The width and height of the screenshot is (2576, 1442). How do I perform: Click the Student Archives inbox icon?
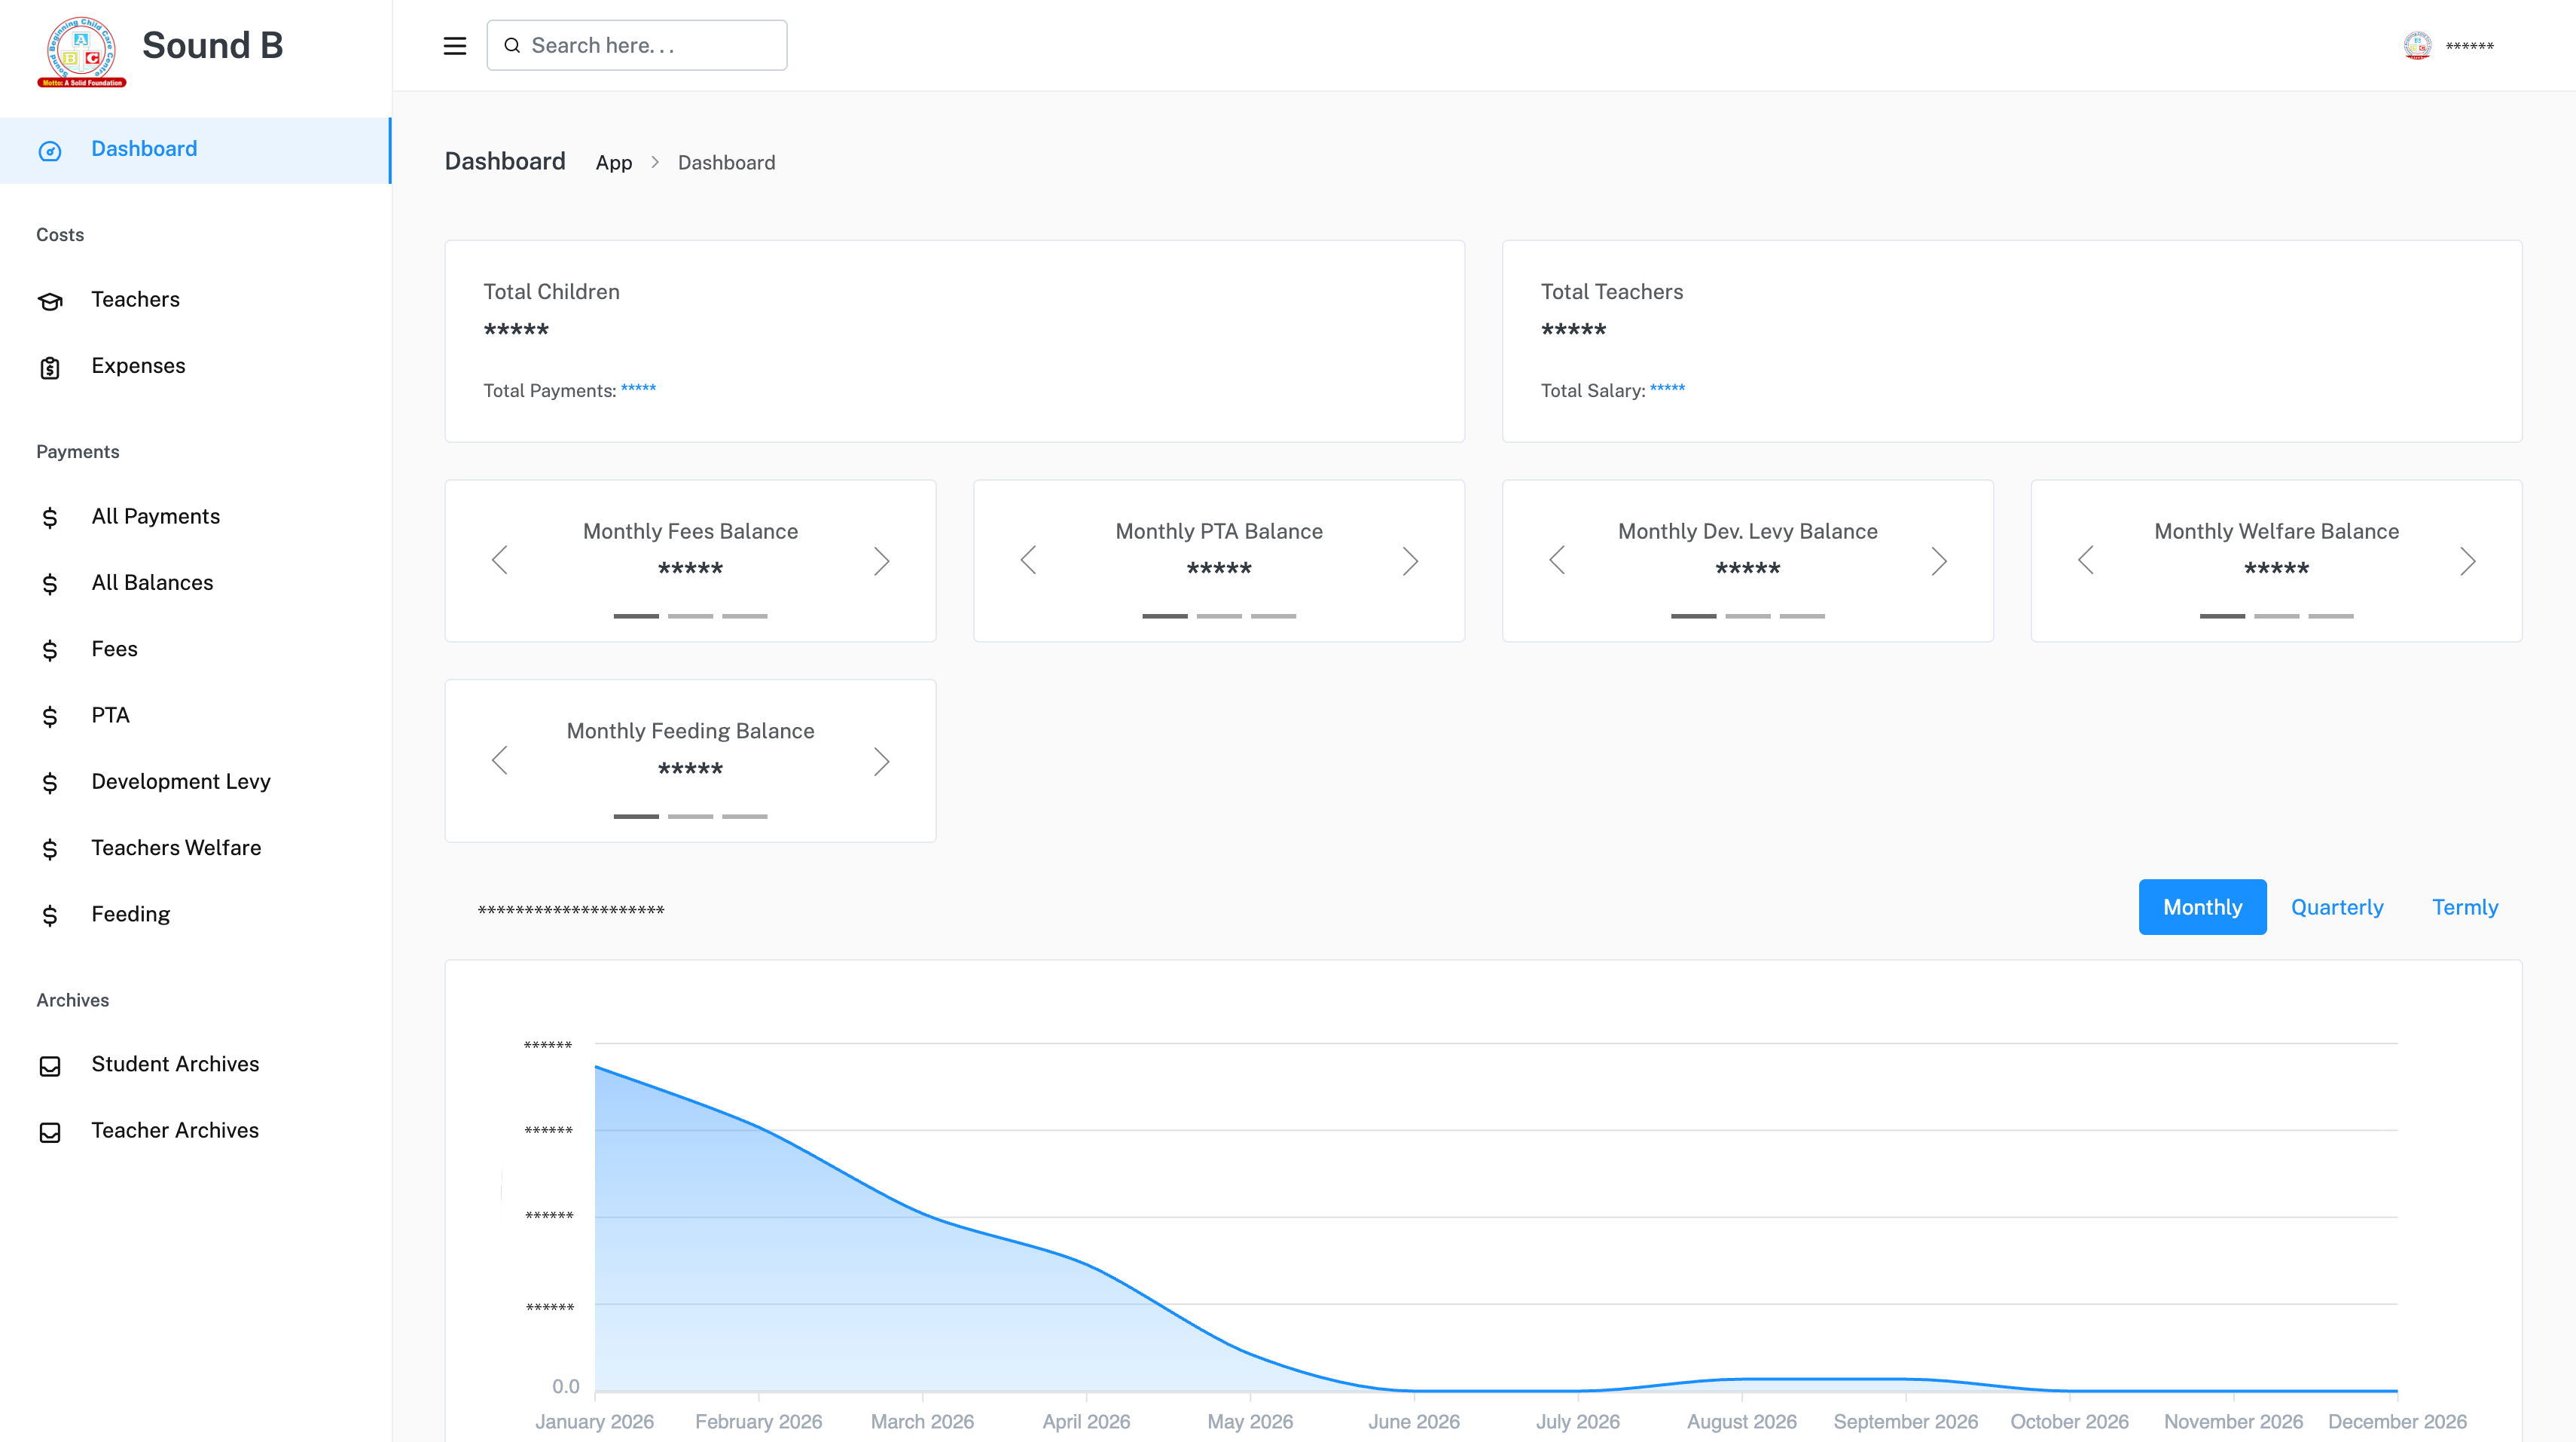[x=50, y=1067]
